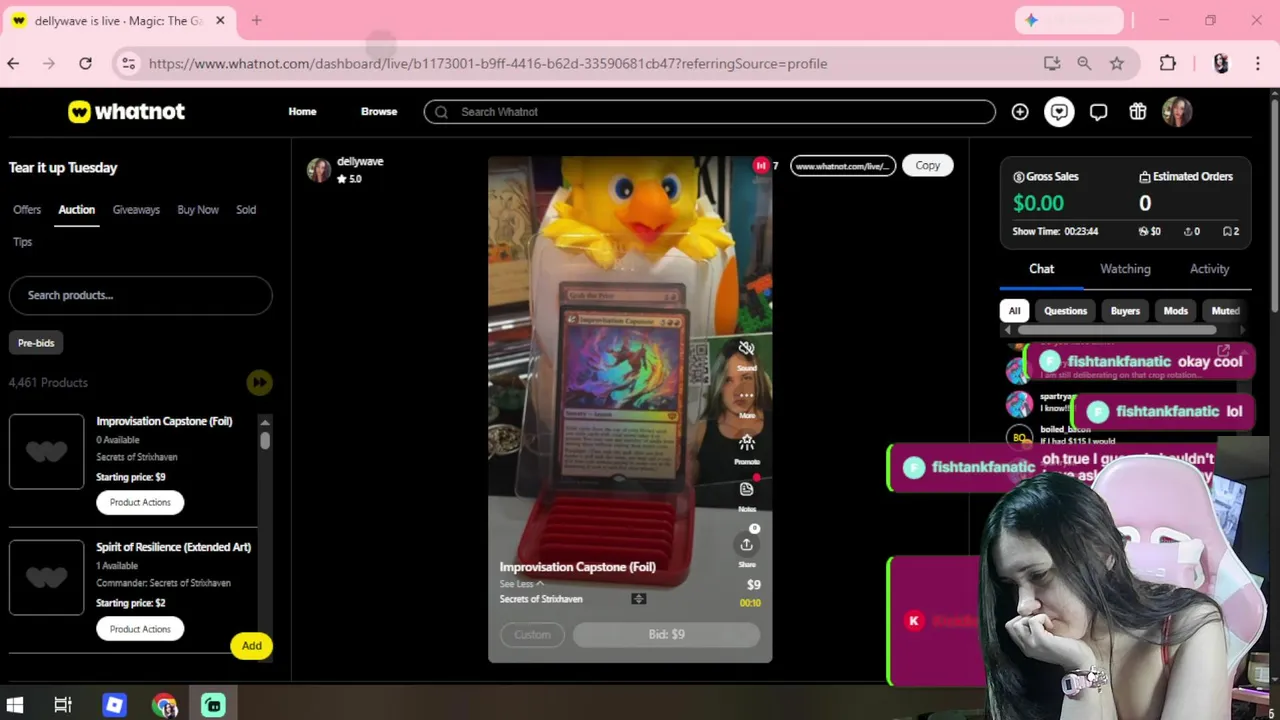Image resolution: width=1280 pixels, height=720 pixels.
Task: Filter chat to Mods
Action: click(1175, 311)
